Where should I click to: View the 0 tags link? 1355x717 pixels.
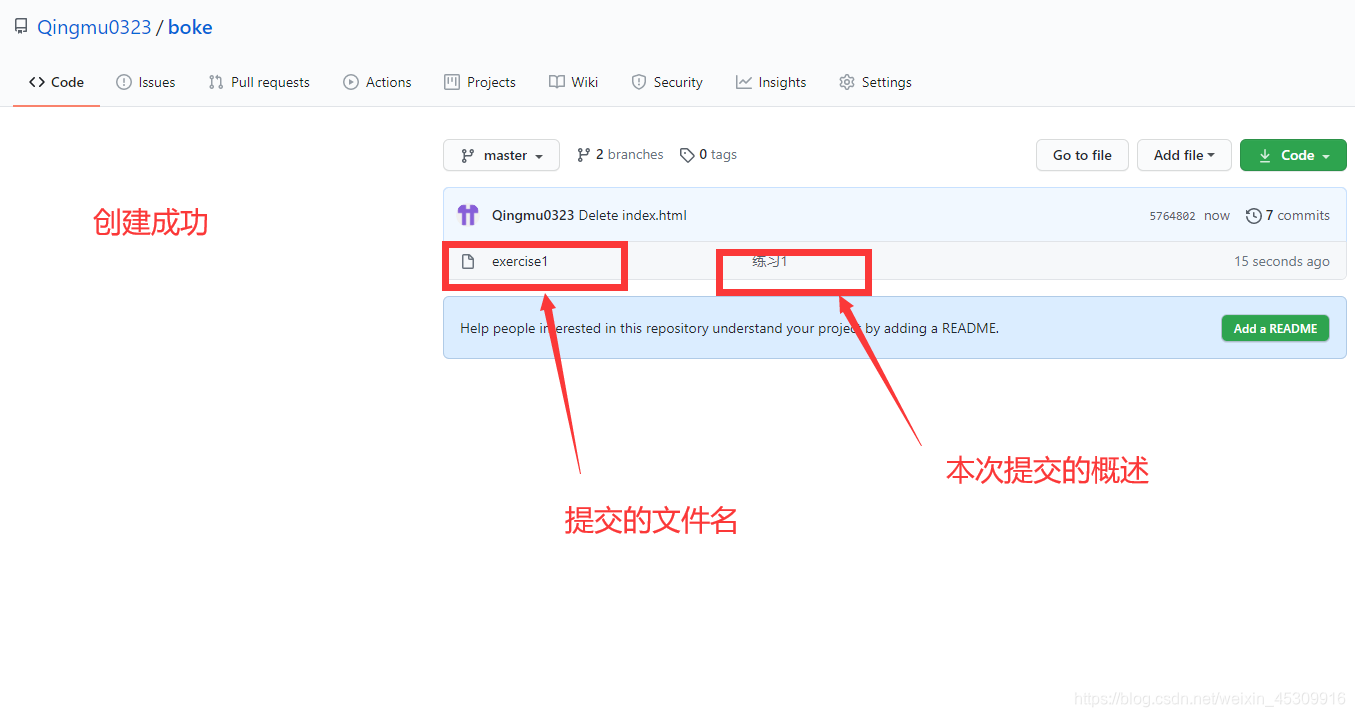tap(708, 155)
